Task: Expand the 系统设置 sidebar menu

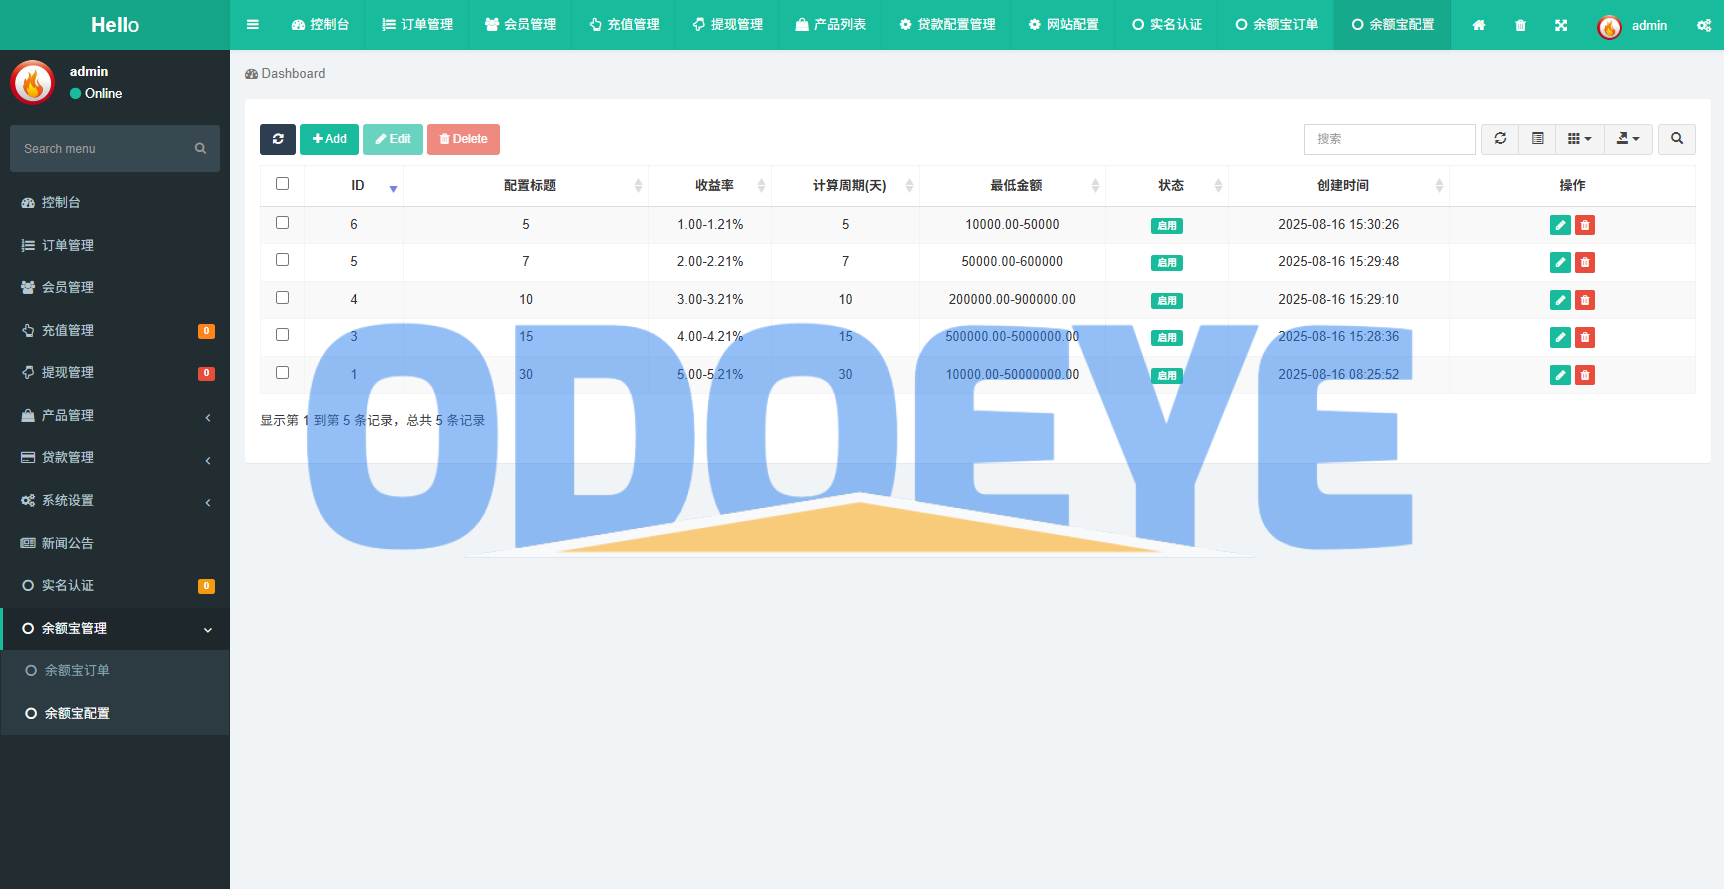Action: (x=115, y=500)
